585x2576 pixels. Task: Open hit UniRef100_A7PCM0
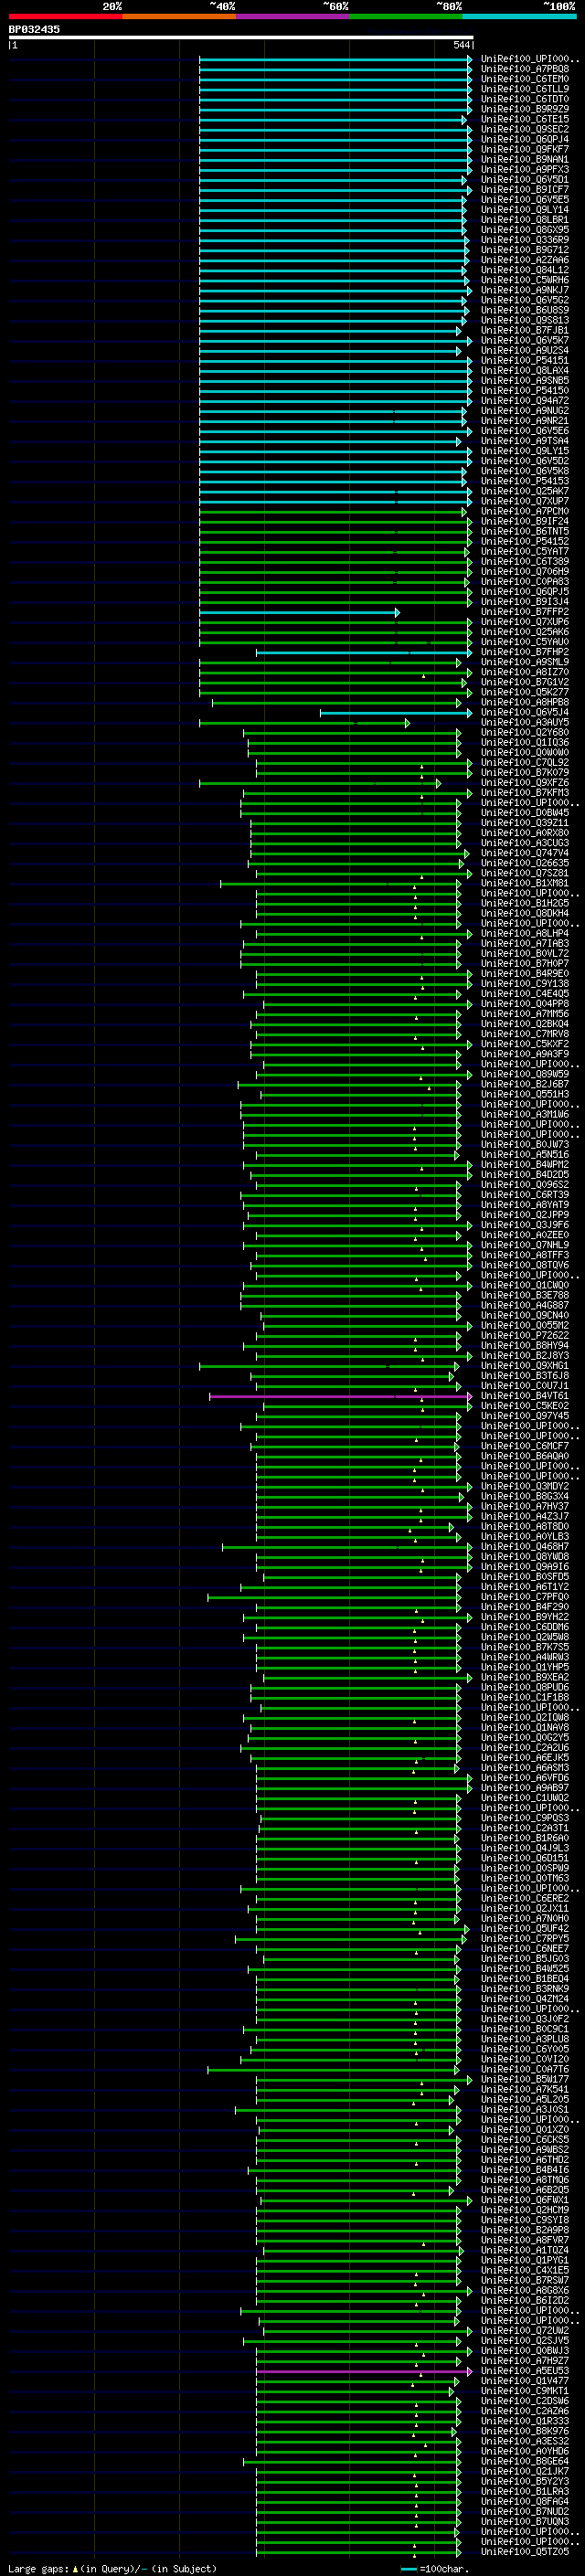[524, 511]
